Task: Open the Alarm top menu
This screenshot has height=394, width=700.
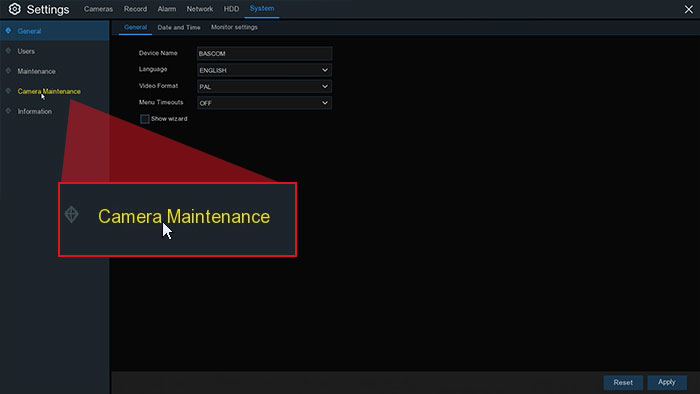Action: tap(167, 9)
